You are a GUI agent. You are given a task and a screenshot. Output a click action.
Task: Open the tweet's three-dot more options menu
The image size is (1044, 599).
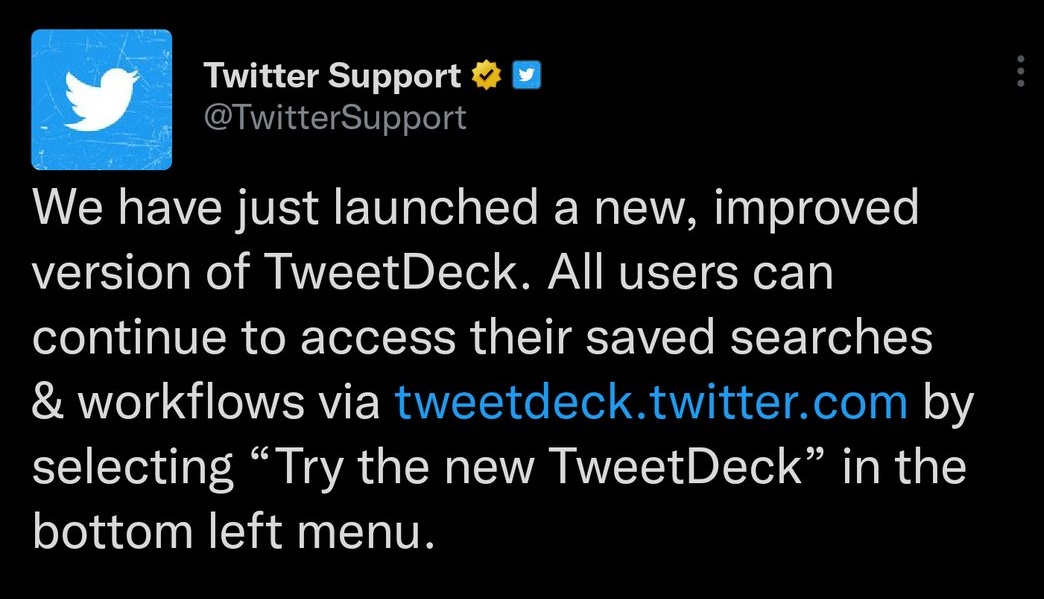tap(1020, 71)
